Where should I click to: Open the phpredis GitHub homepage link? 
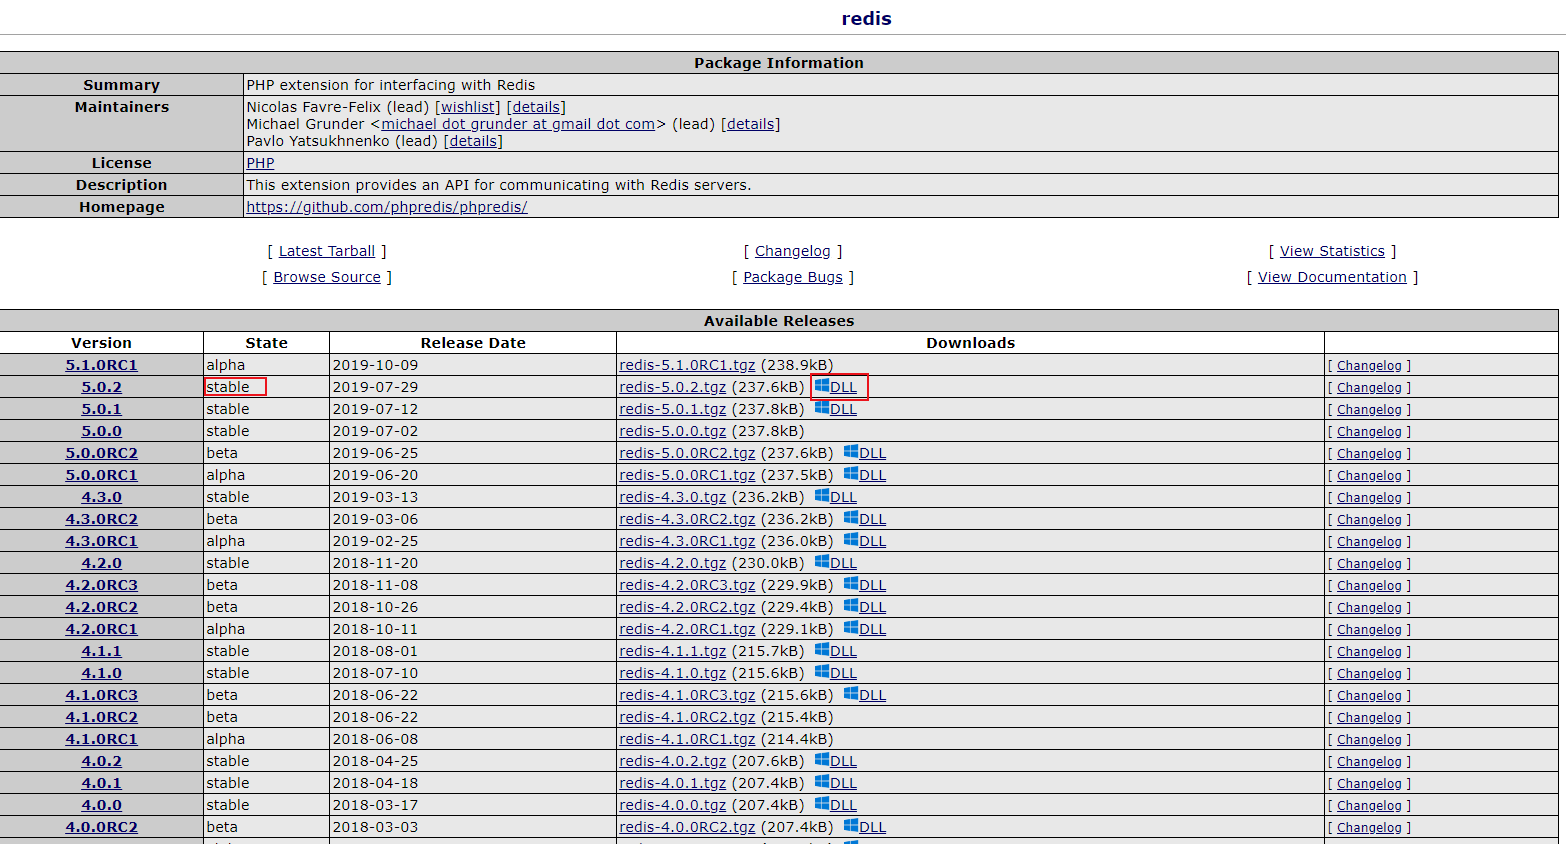(387, 207)
